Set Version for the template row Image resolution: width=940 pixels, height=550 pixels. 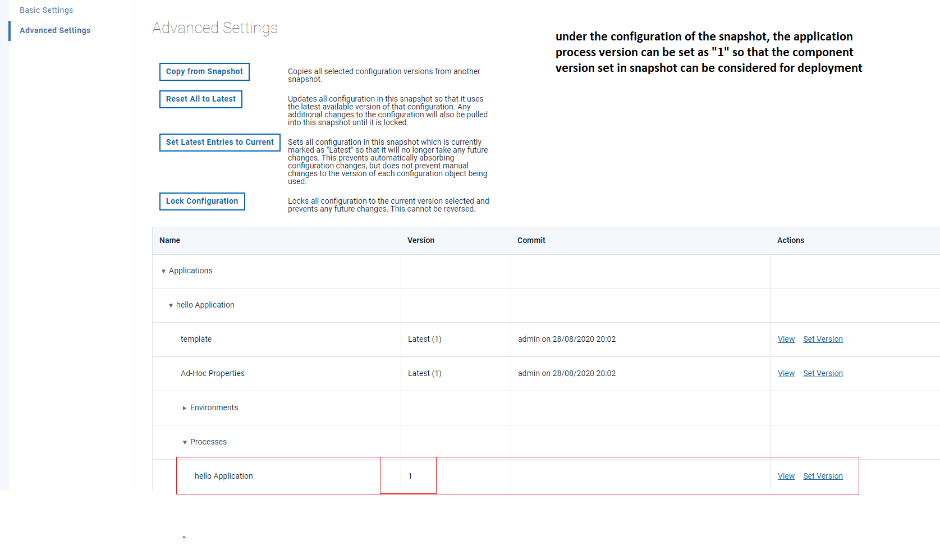click(822, 339)
